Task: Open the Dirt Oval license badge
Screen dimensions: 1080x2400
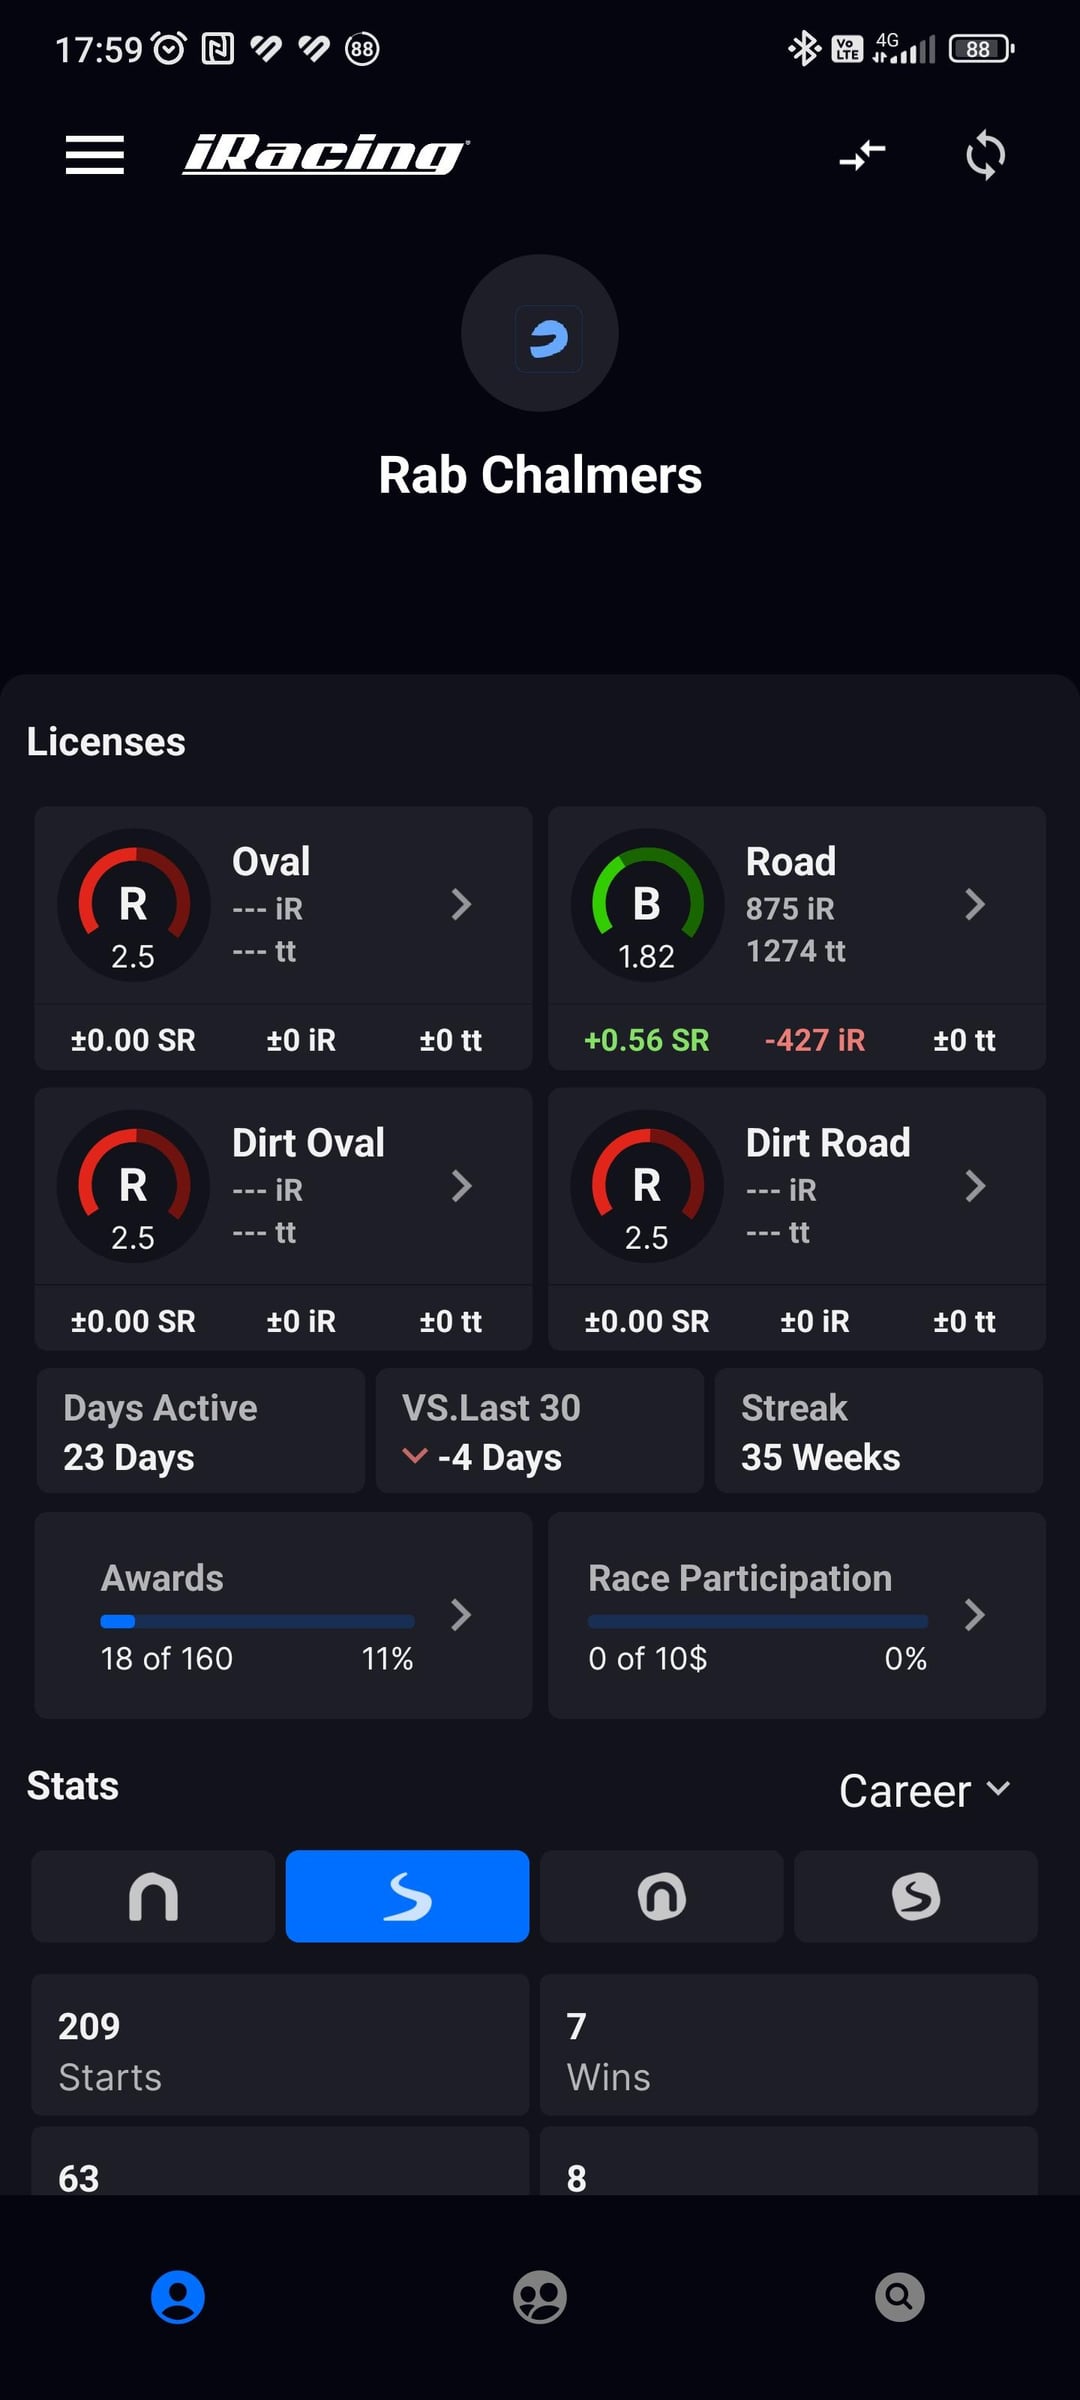Action: click(x=133, y=1186)
